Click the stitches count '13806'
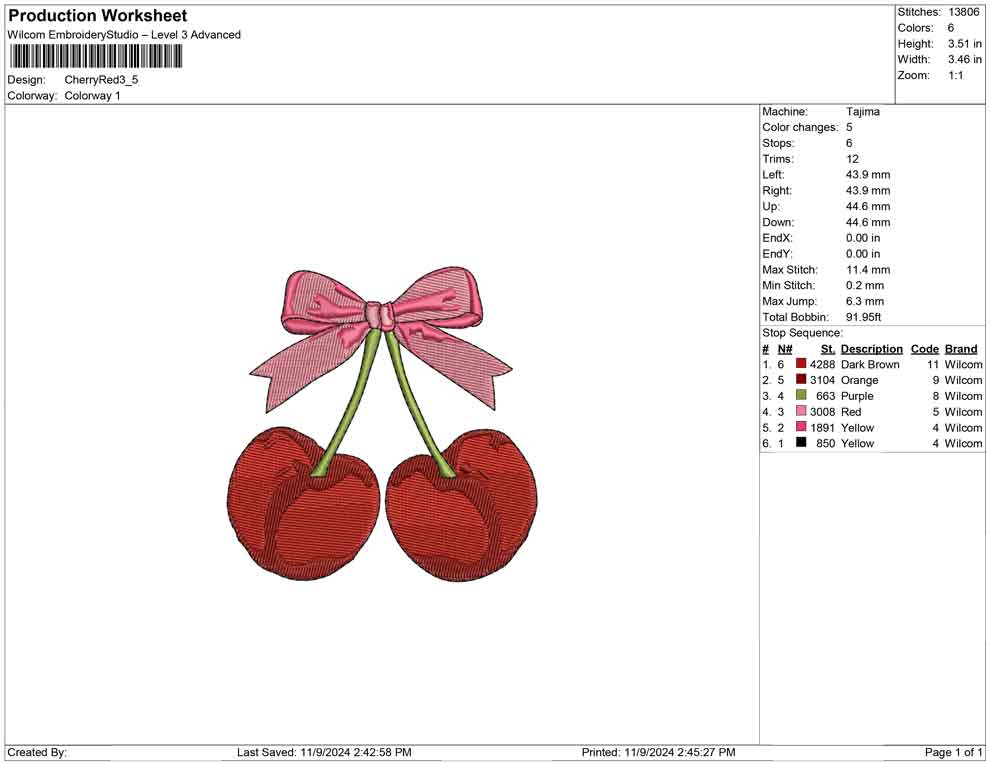990x762 pixels. click(964, 12)
